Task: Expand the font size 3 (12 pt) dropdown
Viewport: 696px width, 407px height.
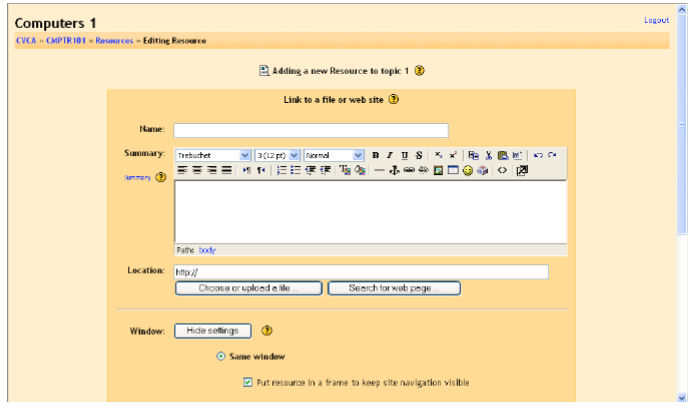Action: point(277,155)
